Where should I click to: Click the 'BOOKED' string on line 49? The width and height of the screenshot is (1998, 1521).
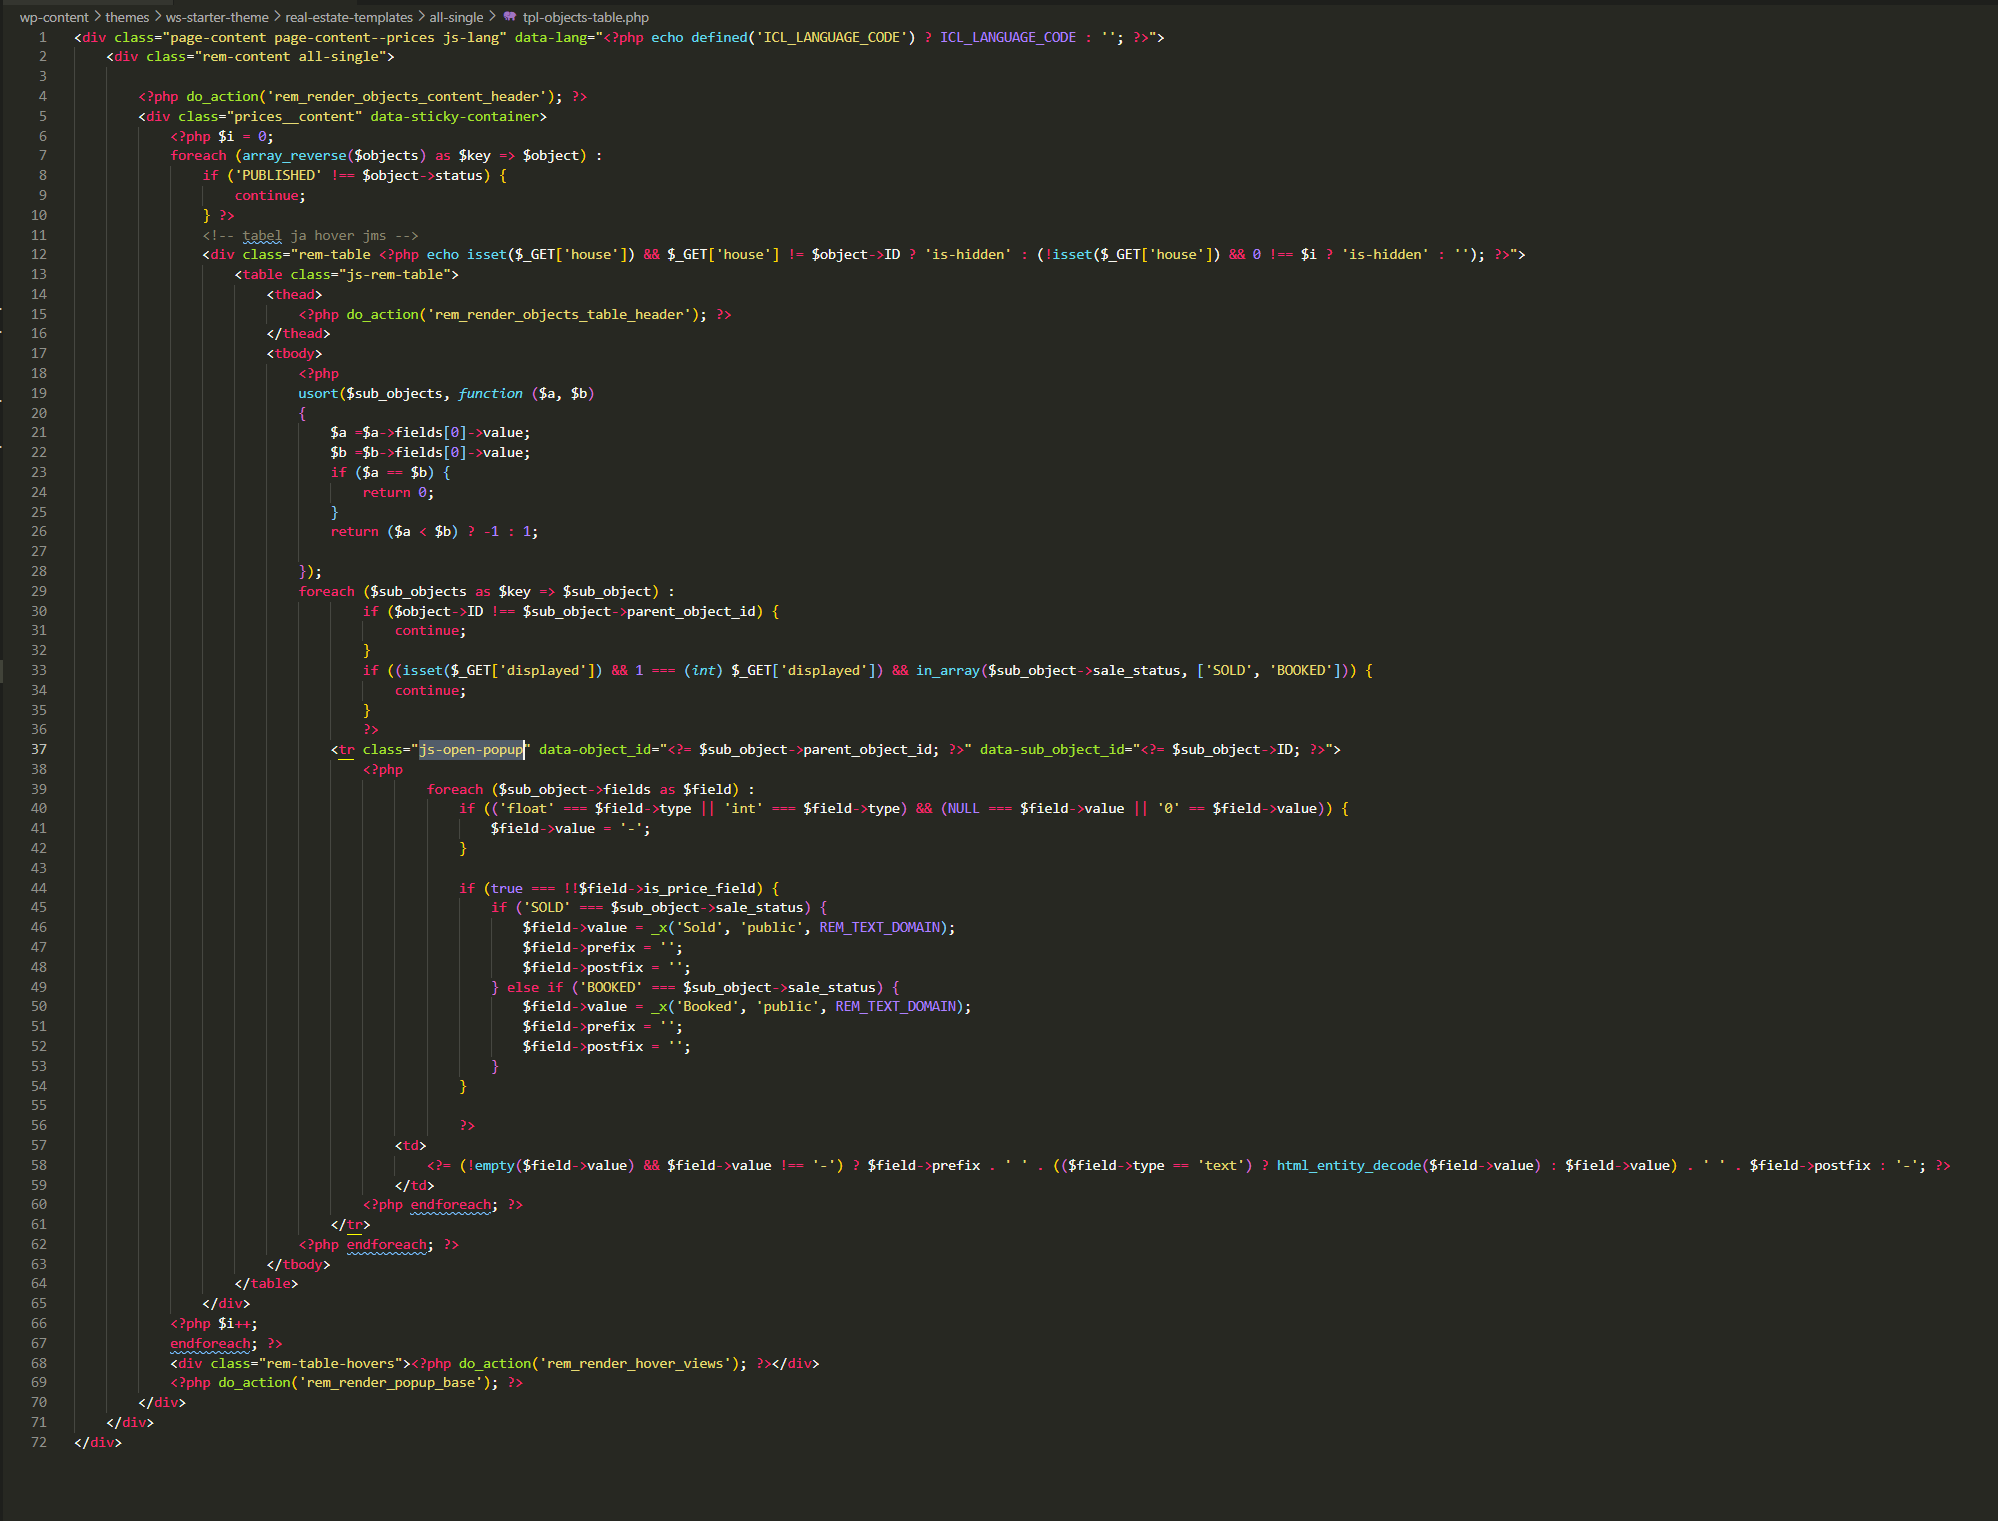click(611, 987)
